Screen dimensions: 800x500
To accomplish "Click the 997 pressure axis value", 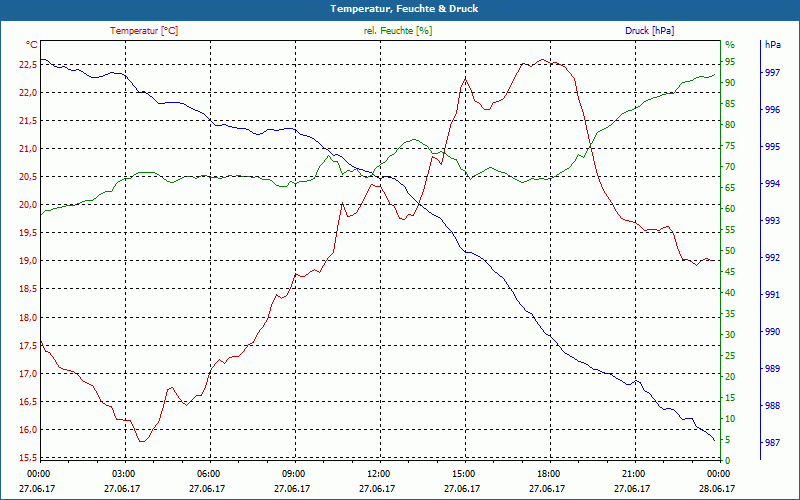I will click(772, 73).
